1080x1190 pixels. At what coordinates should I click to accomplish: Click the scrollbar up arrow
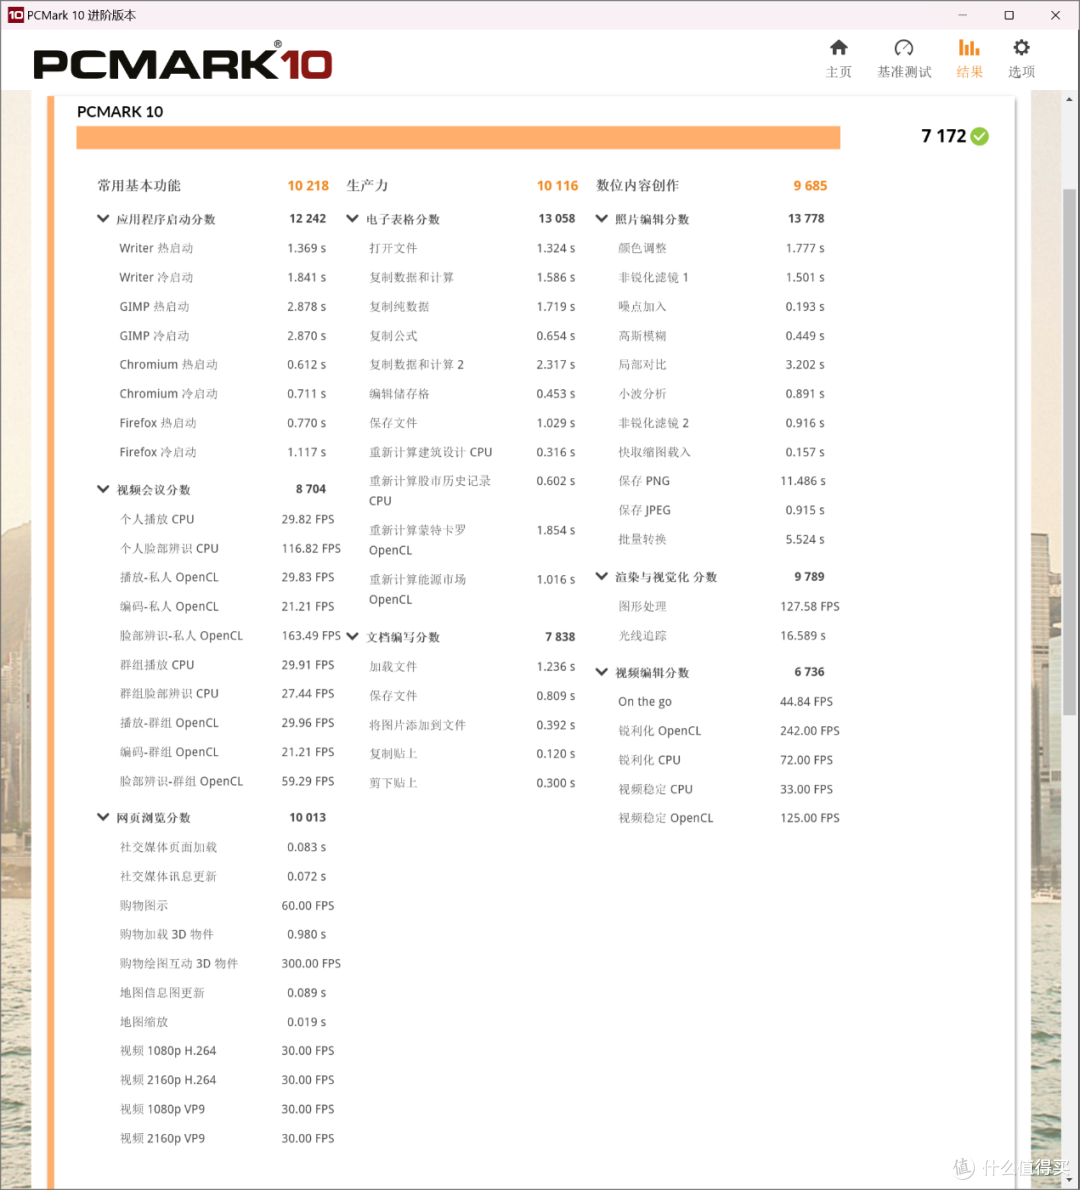pyautogui.click(x=1069, y=99)
